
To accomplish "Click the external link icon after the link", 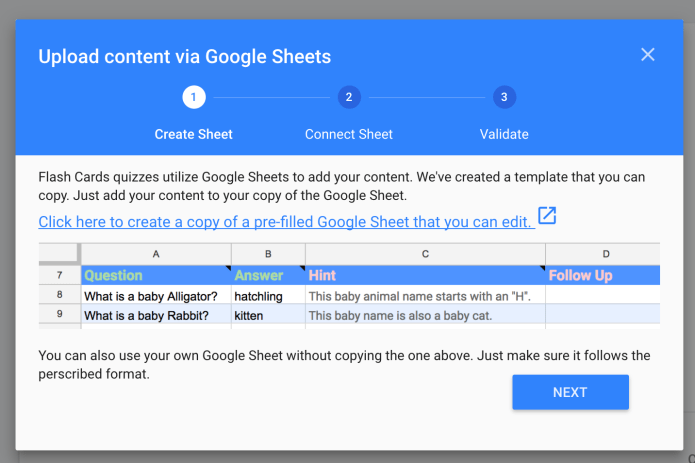I will pos(547,216).
